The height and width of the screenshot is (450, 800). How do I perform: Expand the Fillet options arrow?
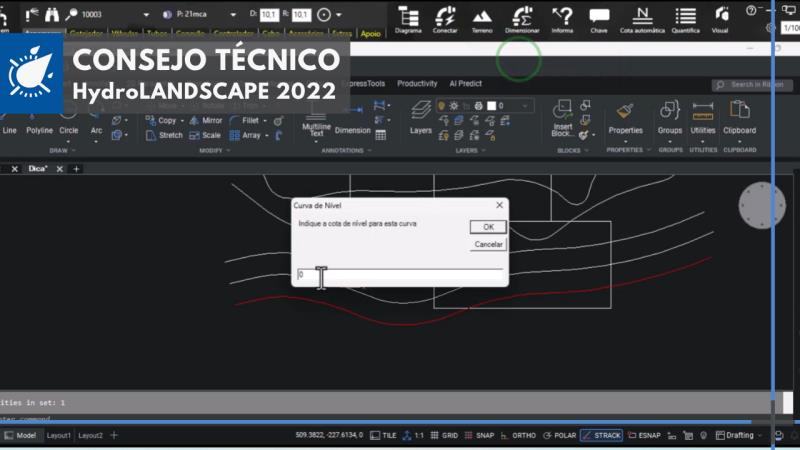pos(265,121)
